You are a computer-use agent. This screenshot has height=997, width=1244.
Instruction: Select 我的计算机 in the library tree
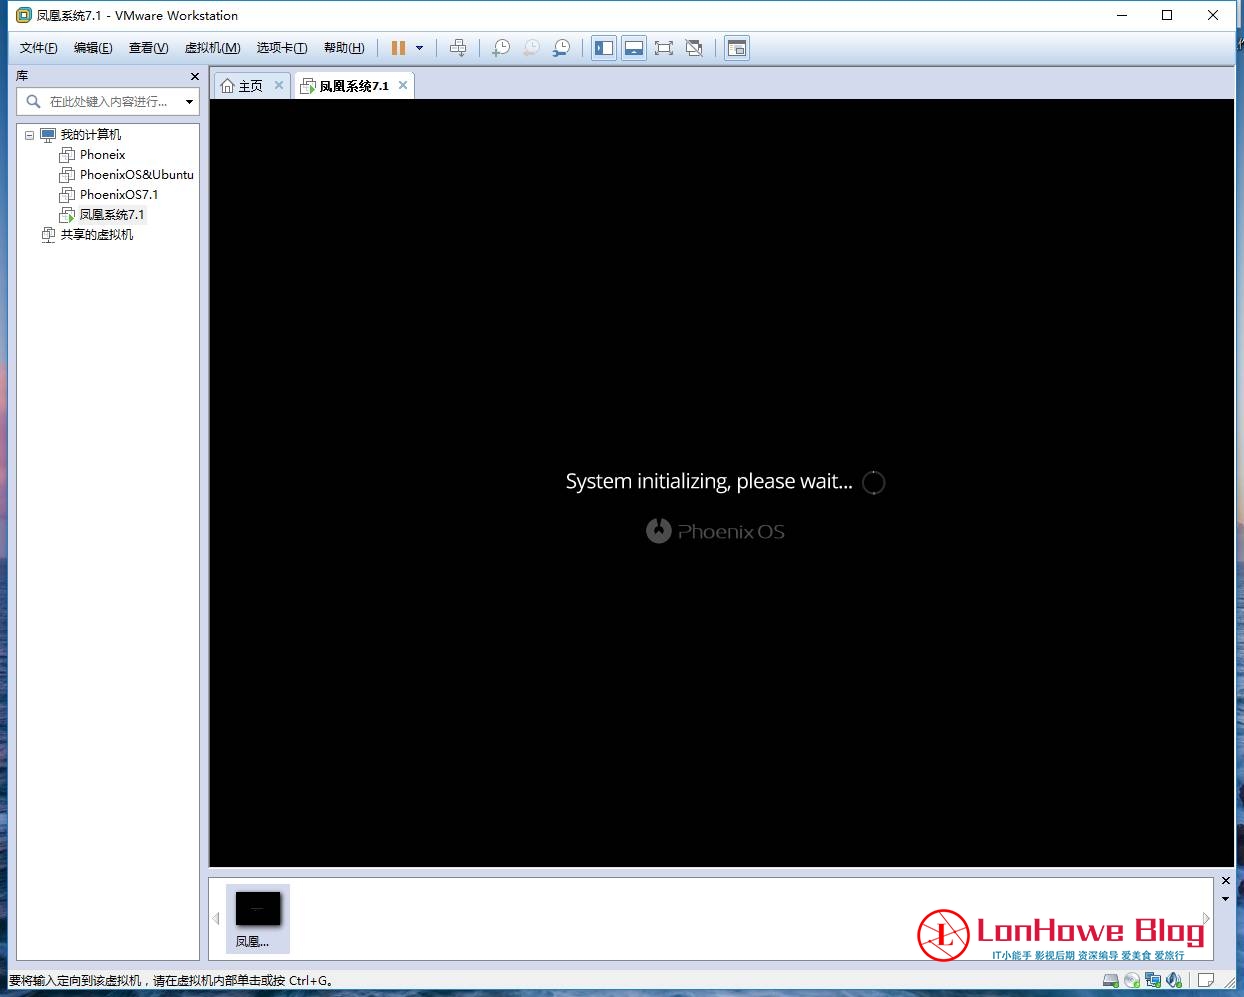click(x=90, y=135)
